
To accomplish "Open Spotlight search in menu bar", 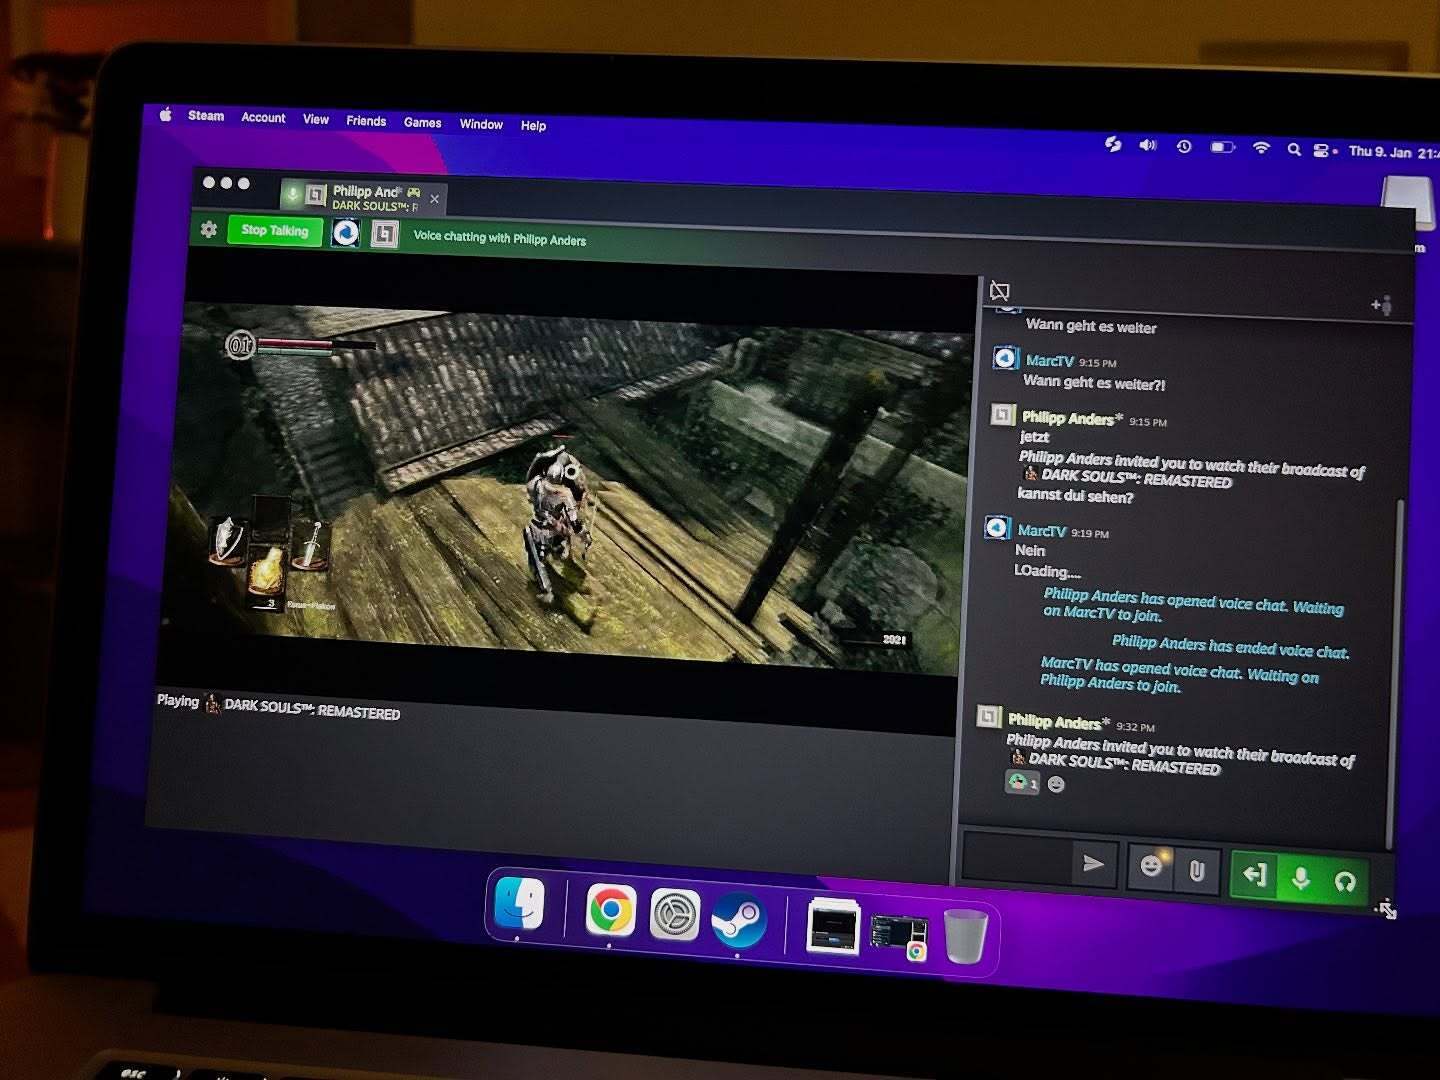I will coord(1294,149).
